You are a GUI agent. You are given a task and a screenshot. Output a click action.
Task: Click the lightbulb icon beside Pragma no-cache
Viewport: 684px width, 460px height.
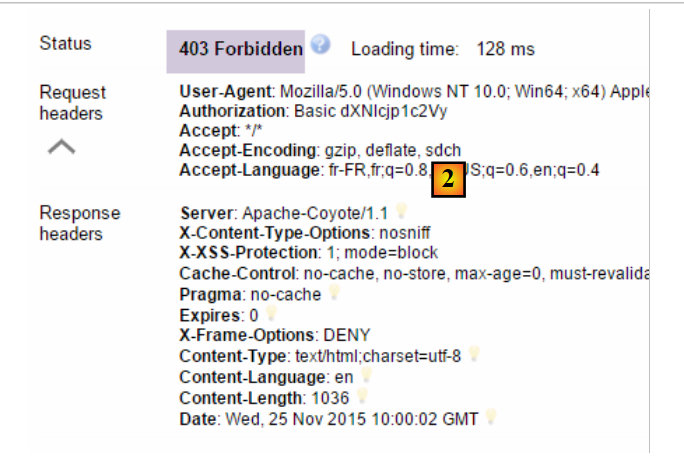click(334, 294)
